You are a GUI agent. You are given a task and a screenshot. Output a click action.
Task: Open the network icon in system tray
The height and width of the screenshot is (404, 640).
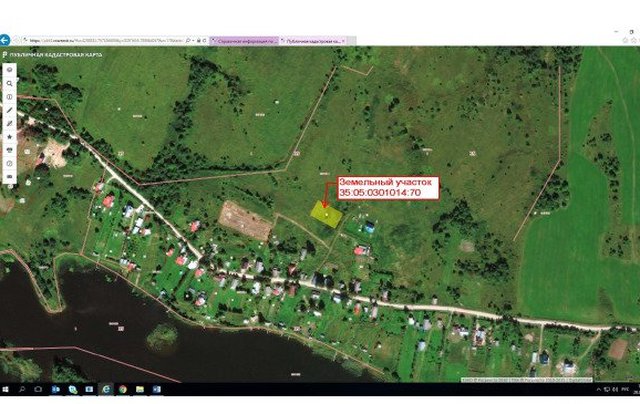click(607, 390)
